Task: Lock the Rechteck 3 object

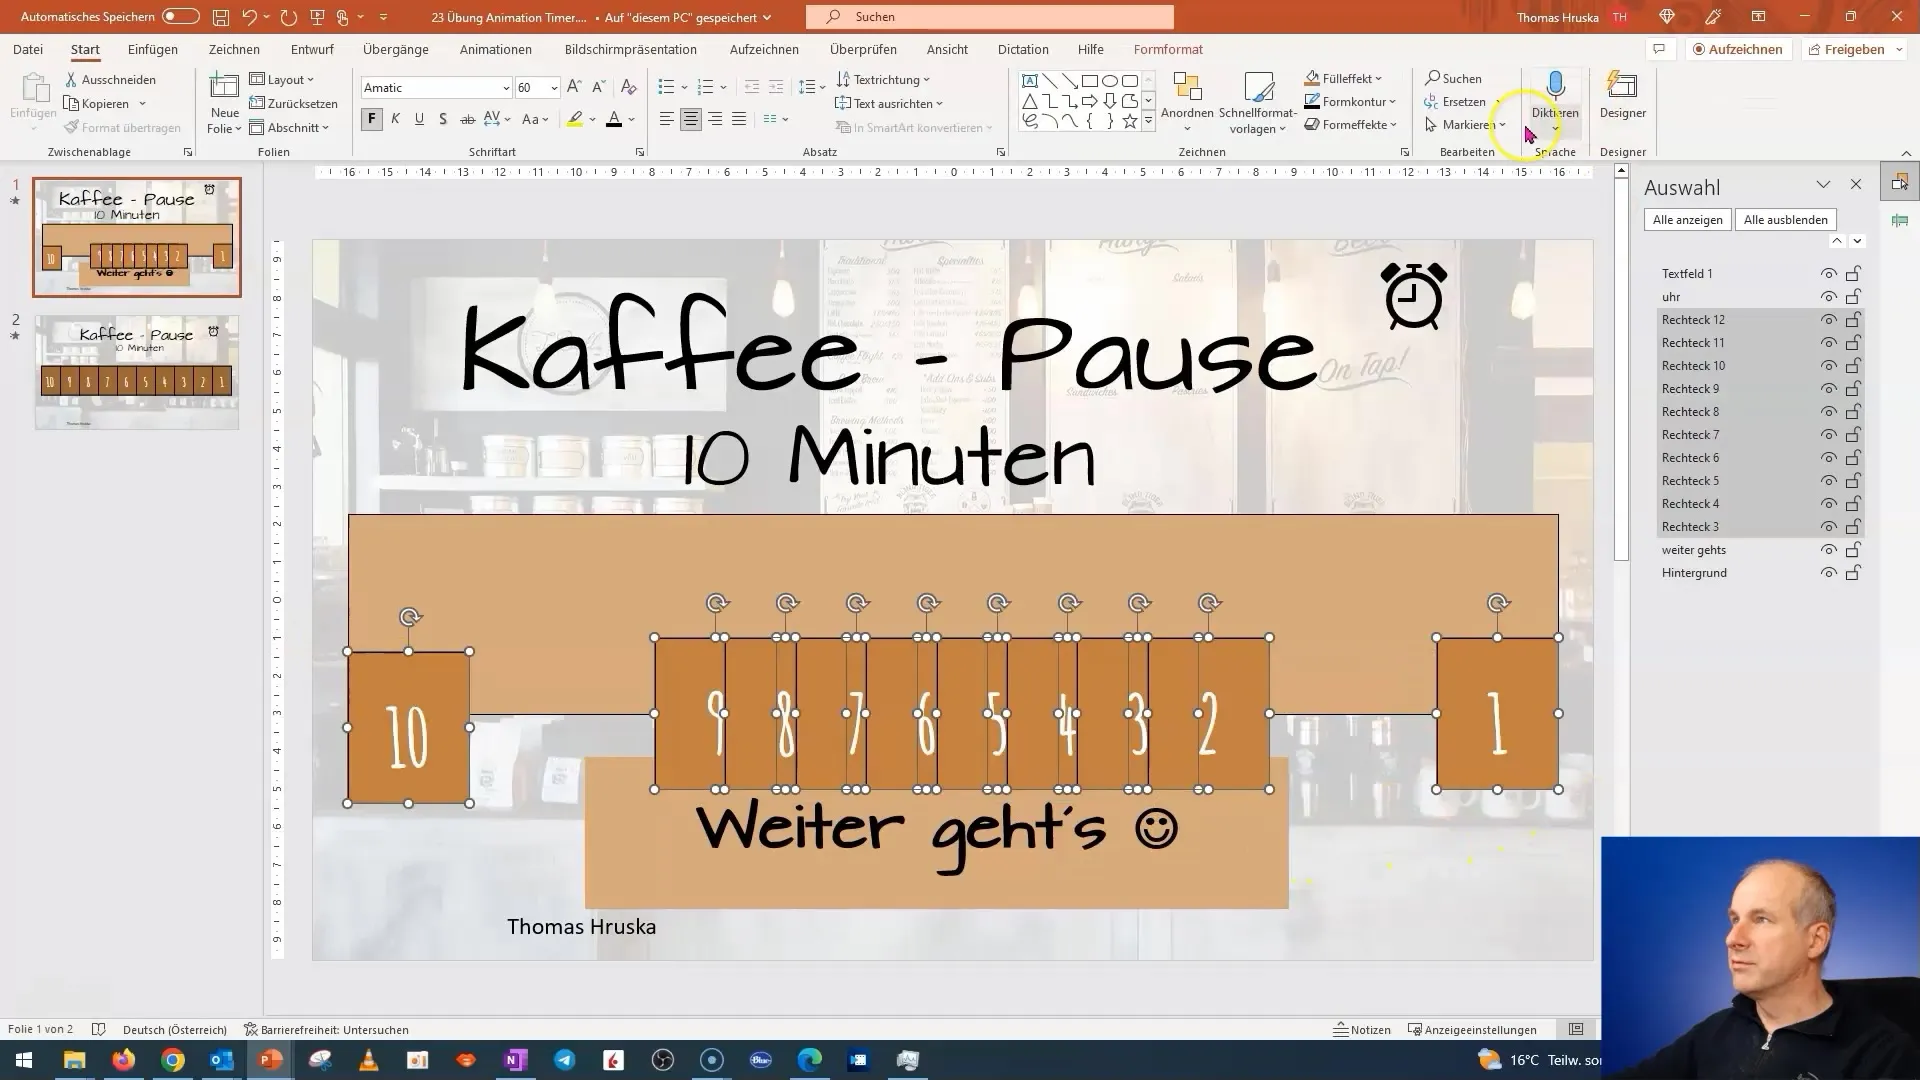Action: coord(1853,527)
